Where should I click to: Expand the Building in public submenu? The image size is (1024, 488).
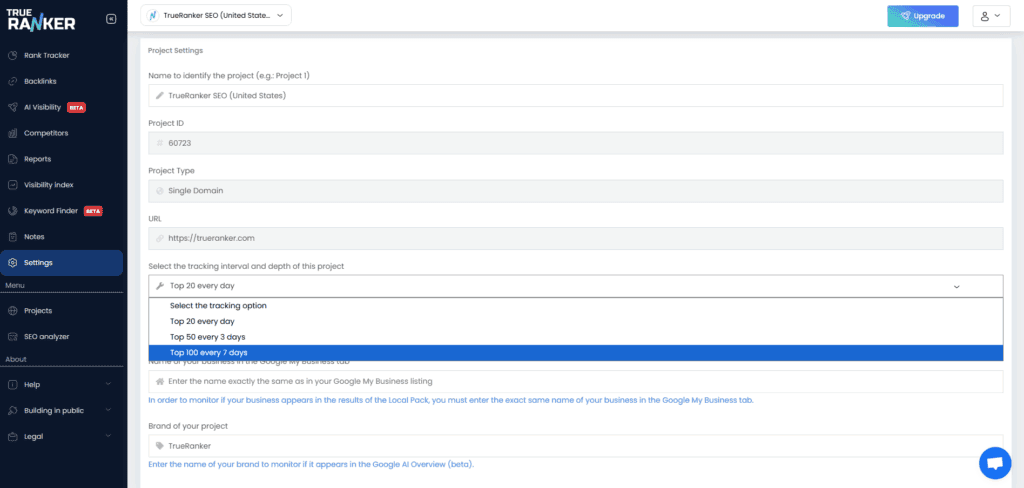point(107,410)
